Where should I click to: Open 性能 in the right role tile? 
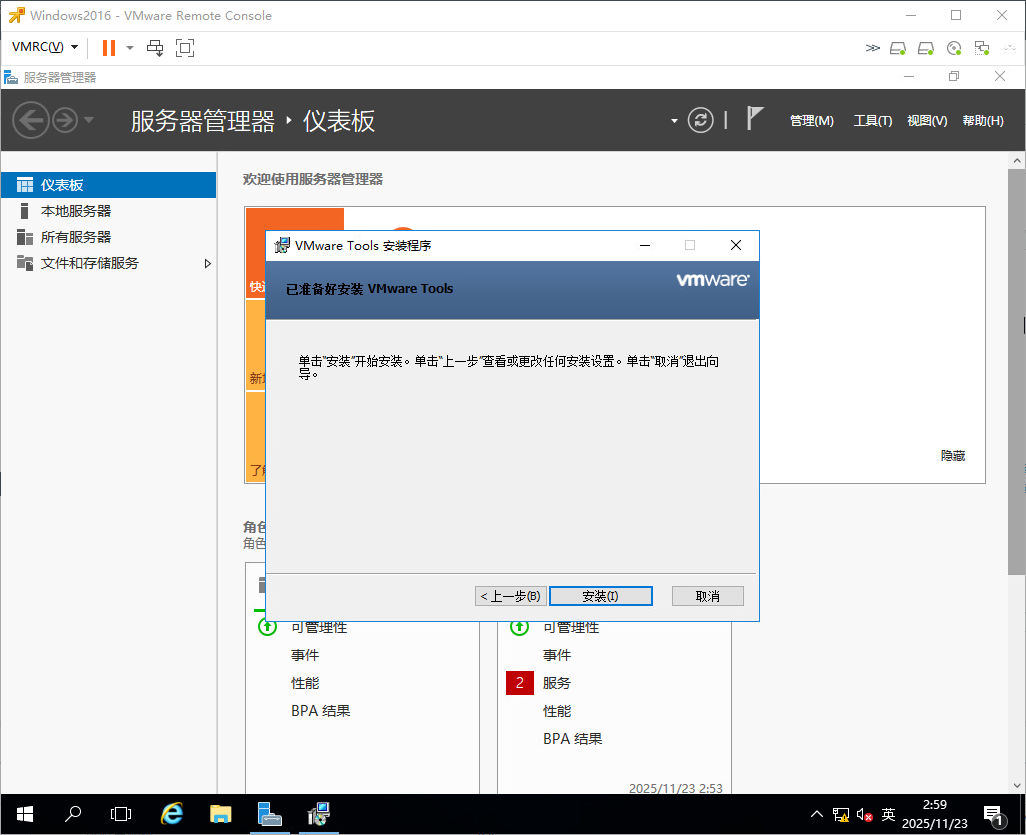click(557, 711)
